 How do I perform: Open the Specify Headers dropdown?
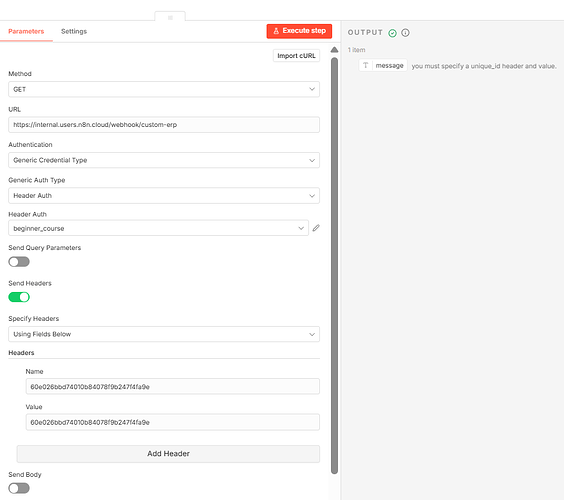(x=164, y=334)
